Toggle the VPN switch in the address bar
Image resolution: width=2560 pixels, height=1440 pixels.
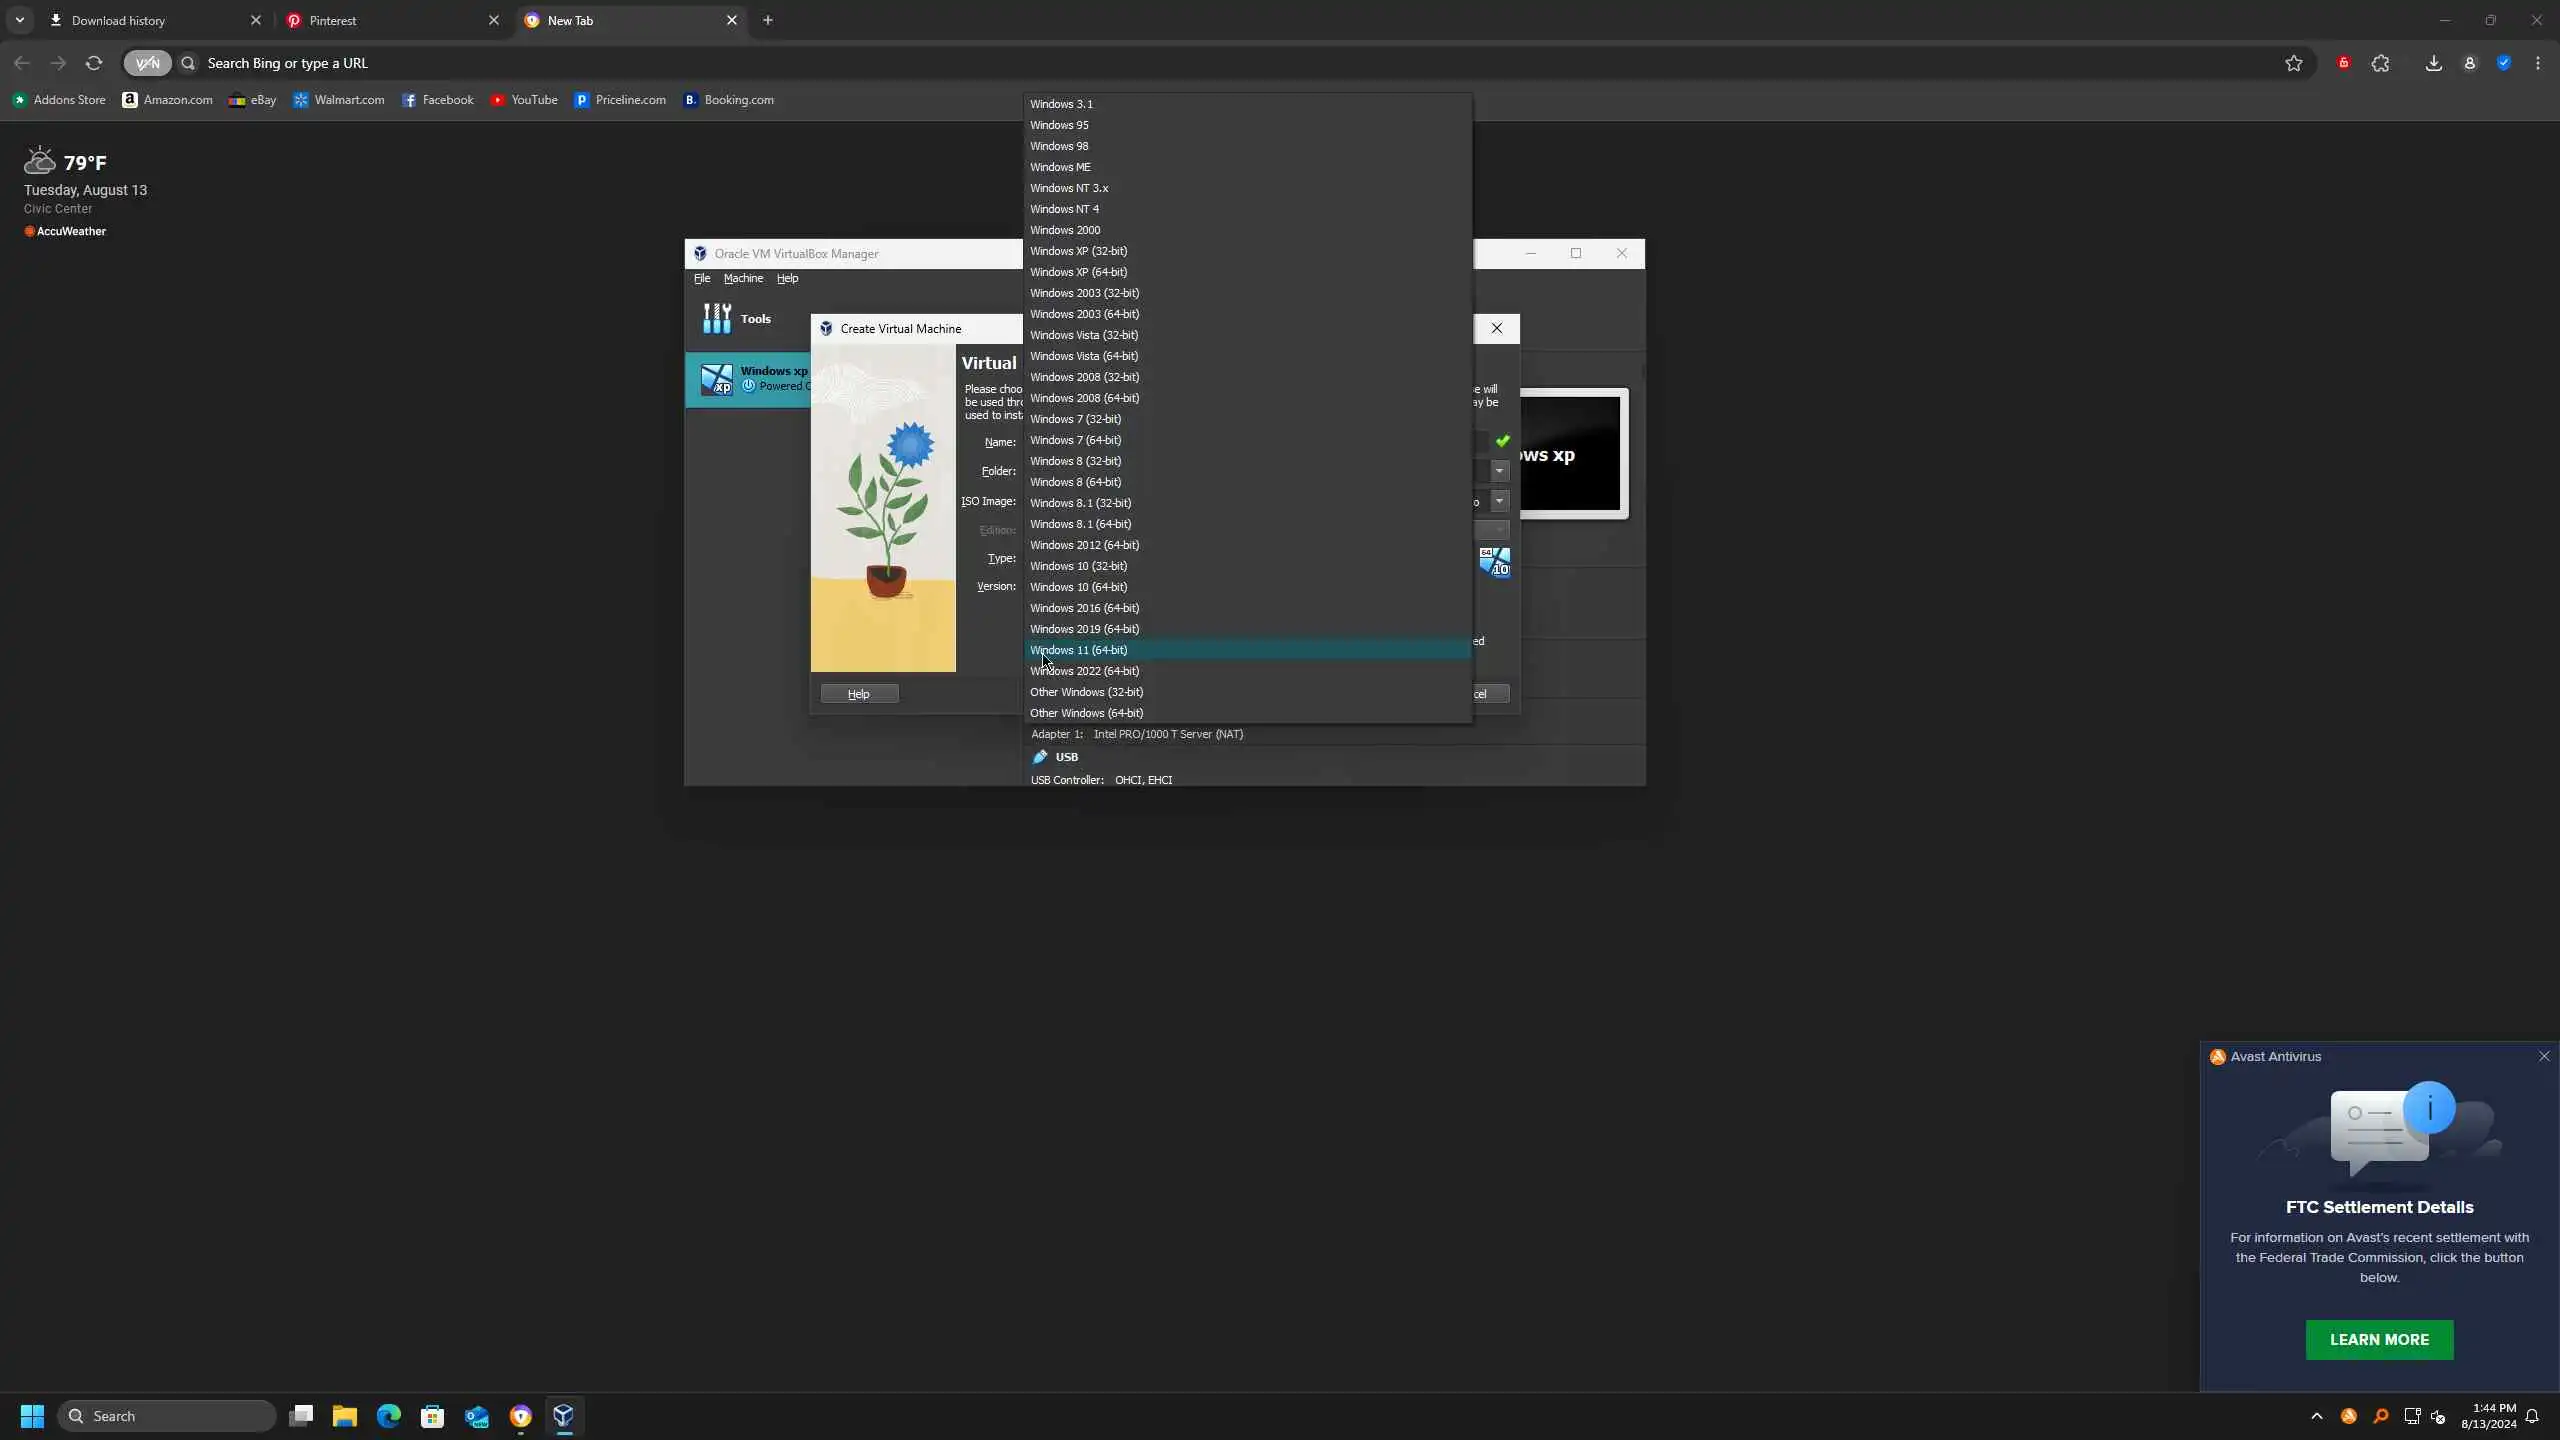147,63
